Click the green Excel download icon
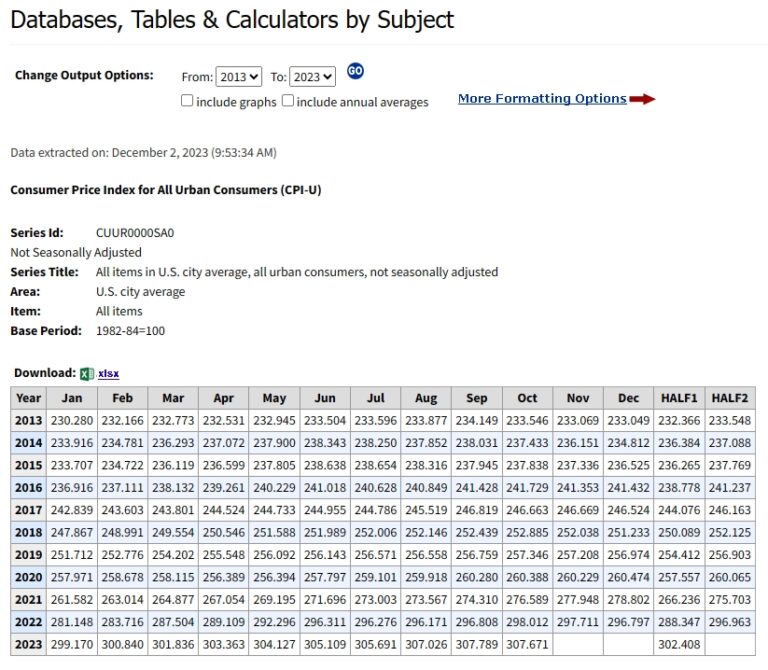Viewport: 768px width, 670px height. [87, 374]
